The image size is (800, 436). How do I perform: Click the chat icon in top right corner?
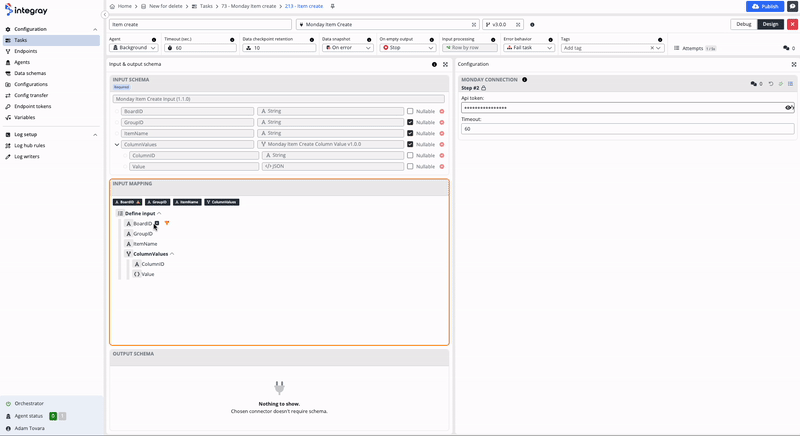792,6
